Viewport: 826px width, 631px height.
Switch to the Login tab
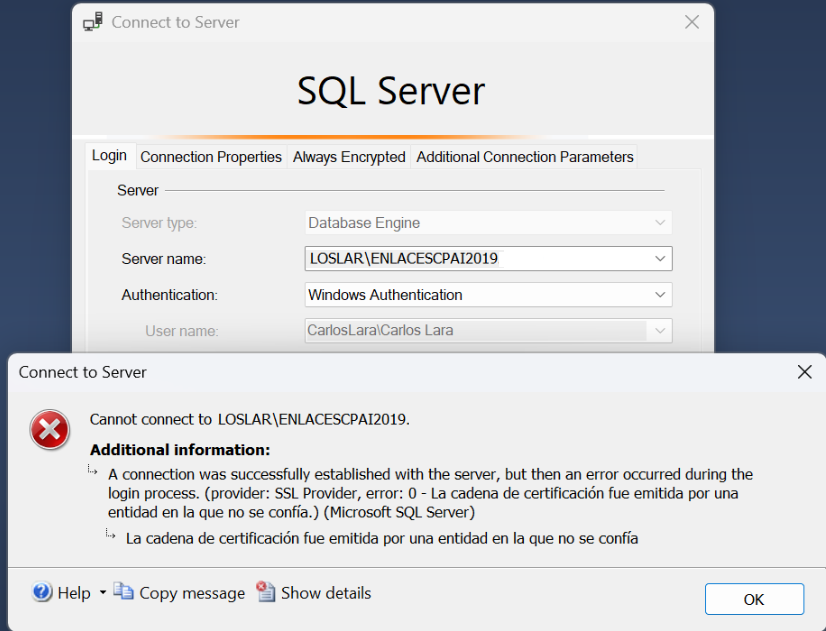click(x=110, y=156)
